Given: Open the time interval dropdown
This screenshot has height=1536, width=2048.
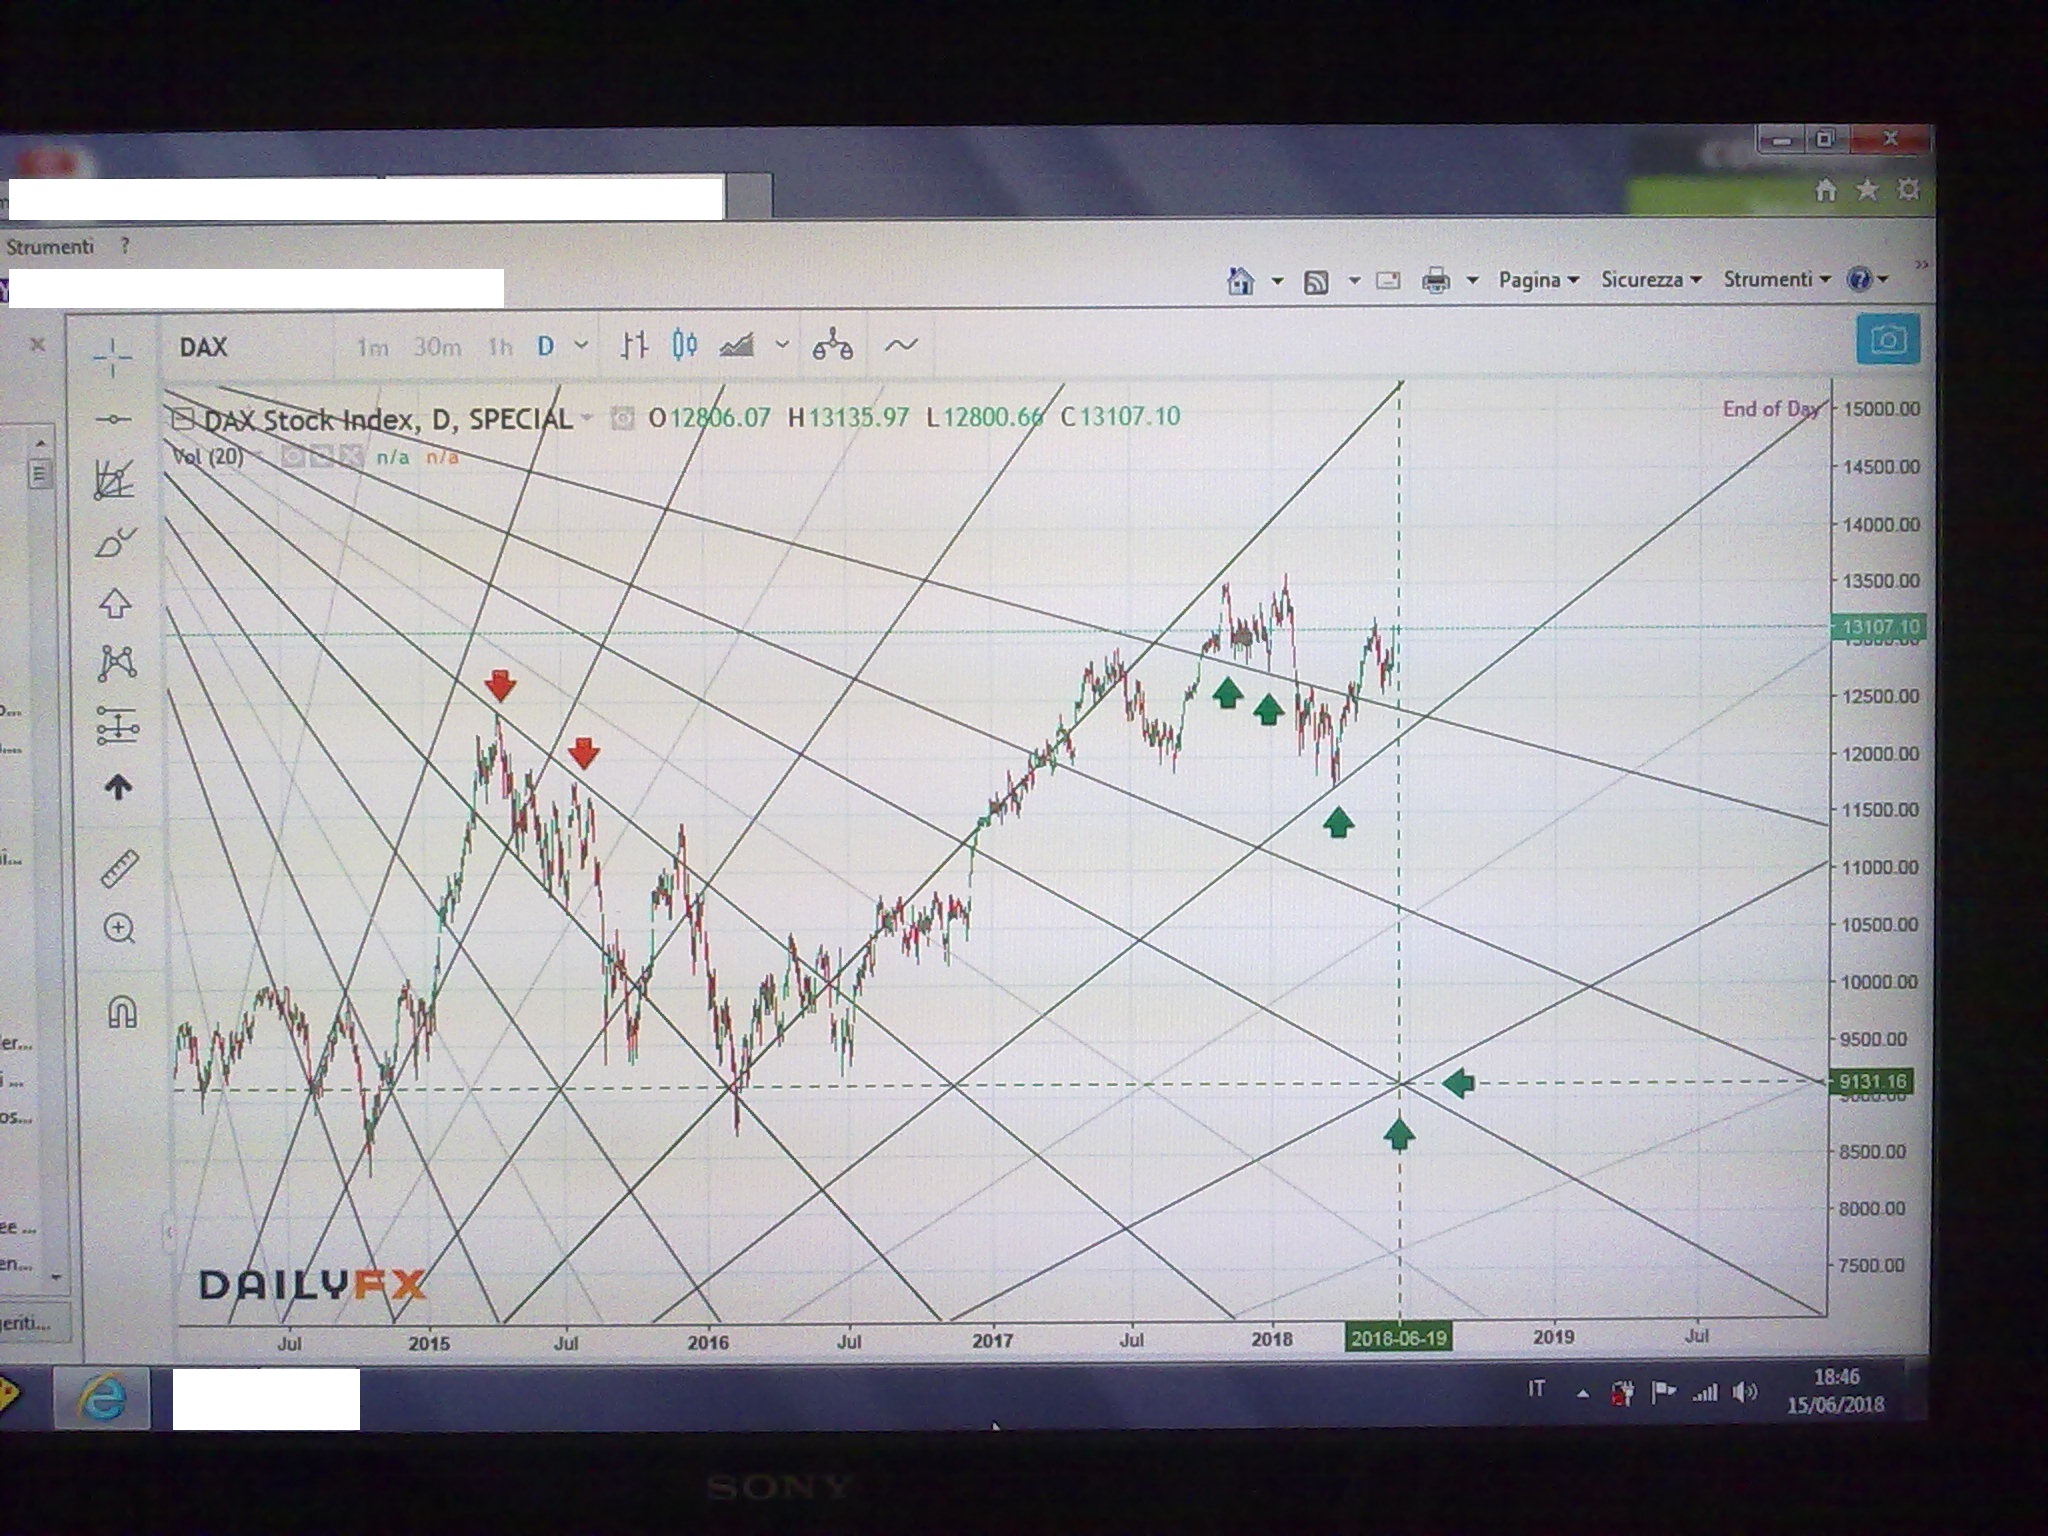Looking at the screenshot, I should pos(581,345).
